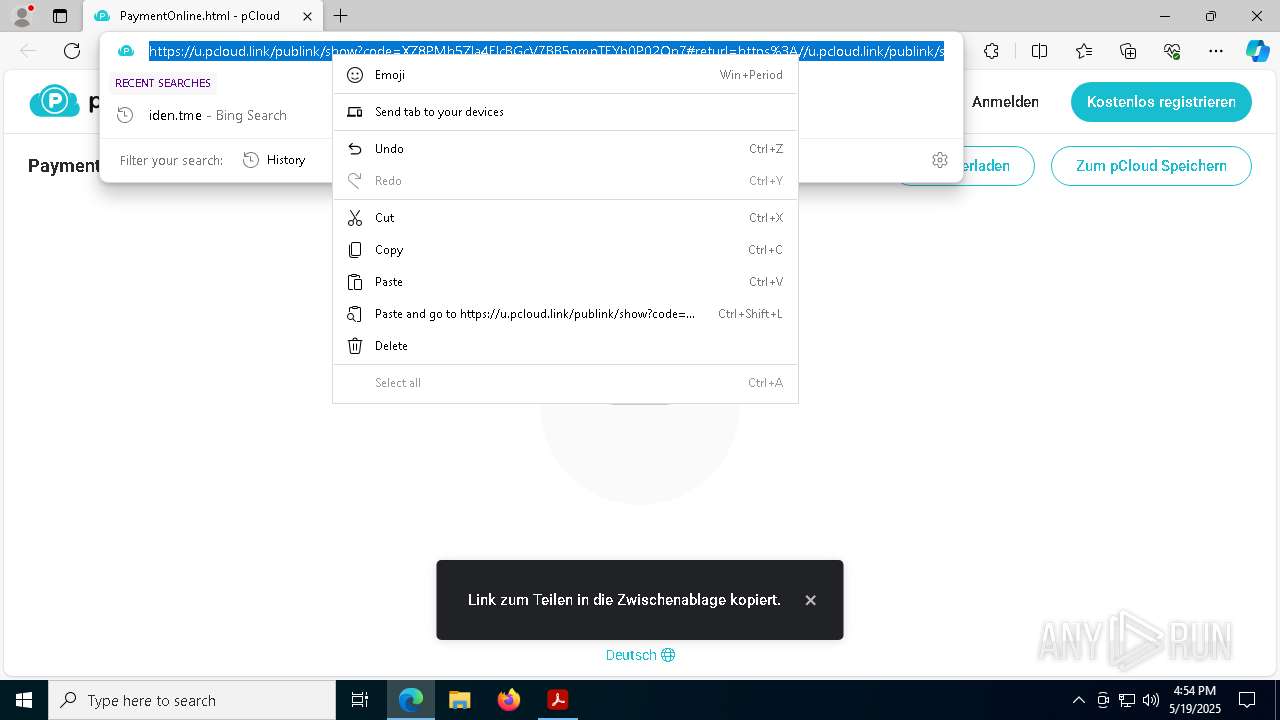Close the PaymentOnline.html tab

[x=308, y=16]
